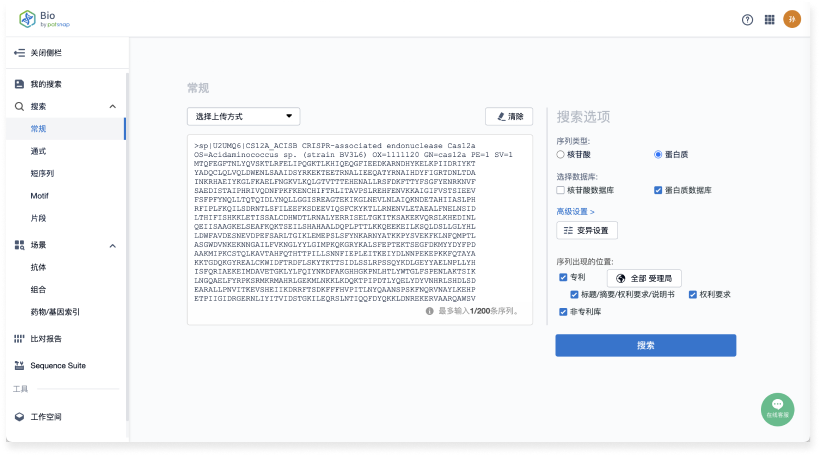Select the 核苷酸 sequence type radio
This screenshot has width=821, height=456.
tap(561, 155)
